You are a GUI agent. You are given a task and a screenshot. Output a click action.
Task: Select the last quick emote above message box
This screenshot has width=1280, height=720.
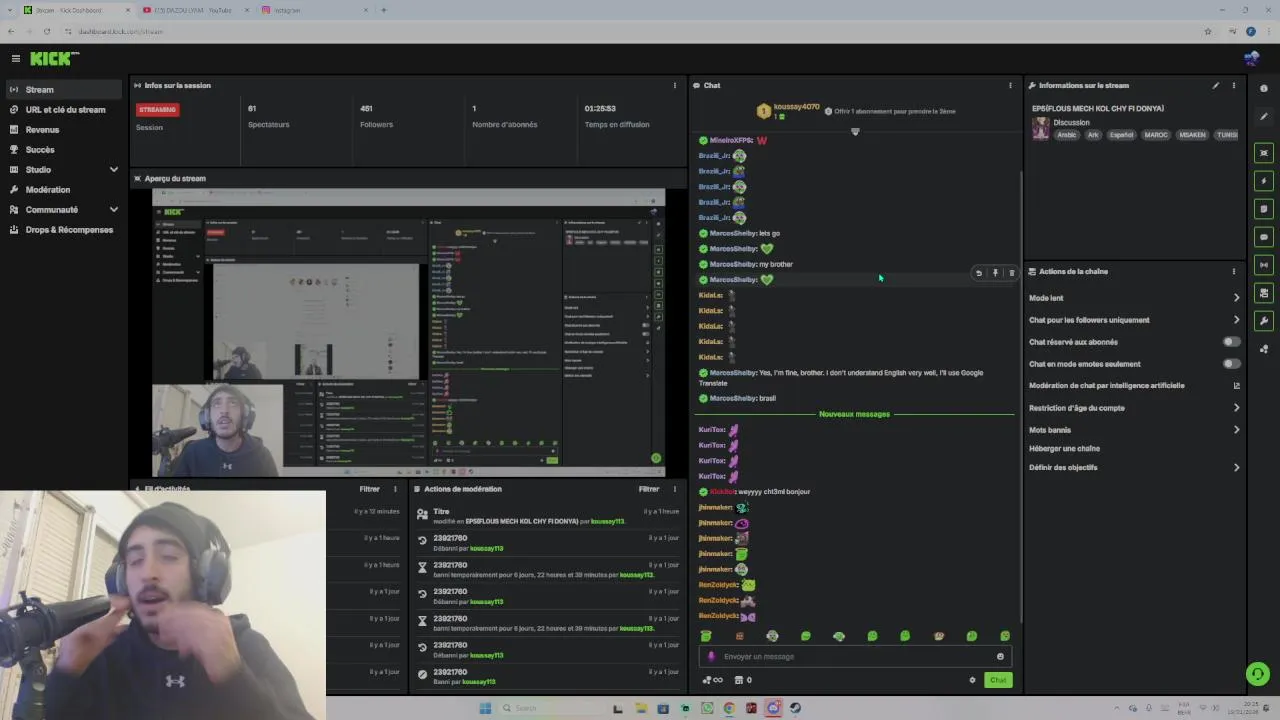pyautogui.click(x=1005, y=636)
